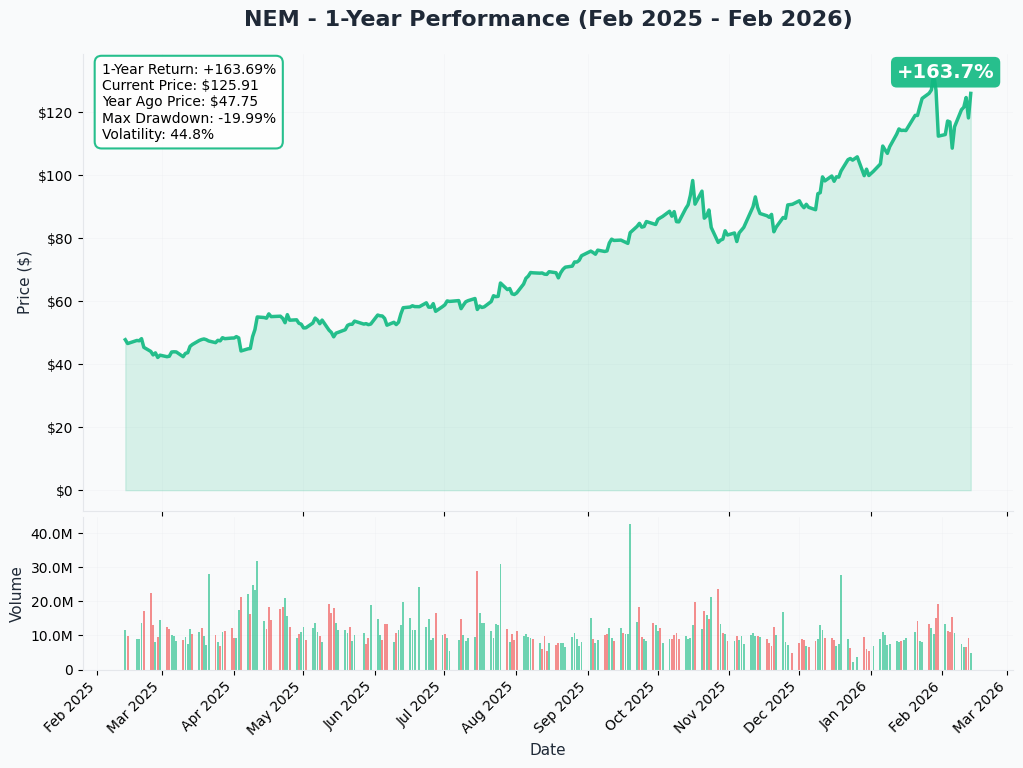The image size is (1023, 768).
Task: Click the Volatility: 44.8% line
Action: [x=158, y=134]
